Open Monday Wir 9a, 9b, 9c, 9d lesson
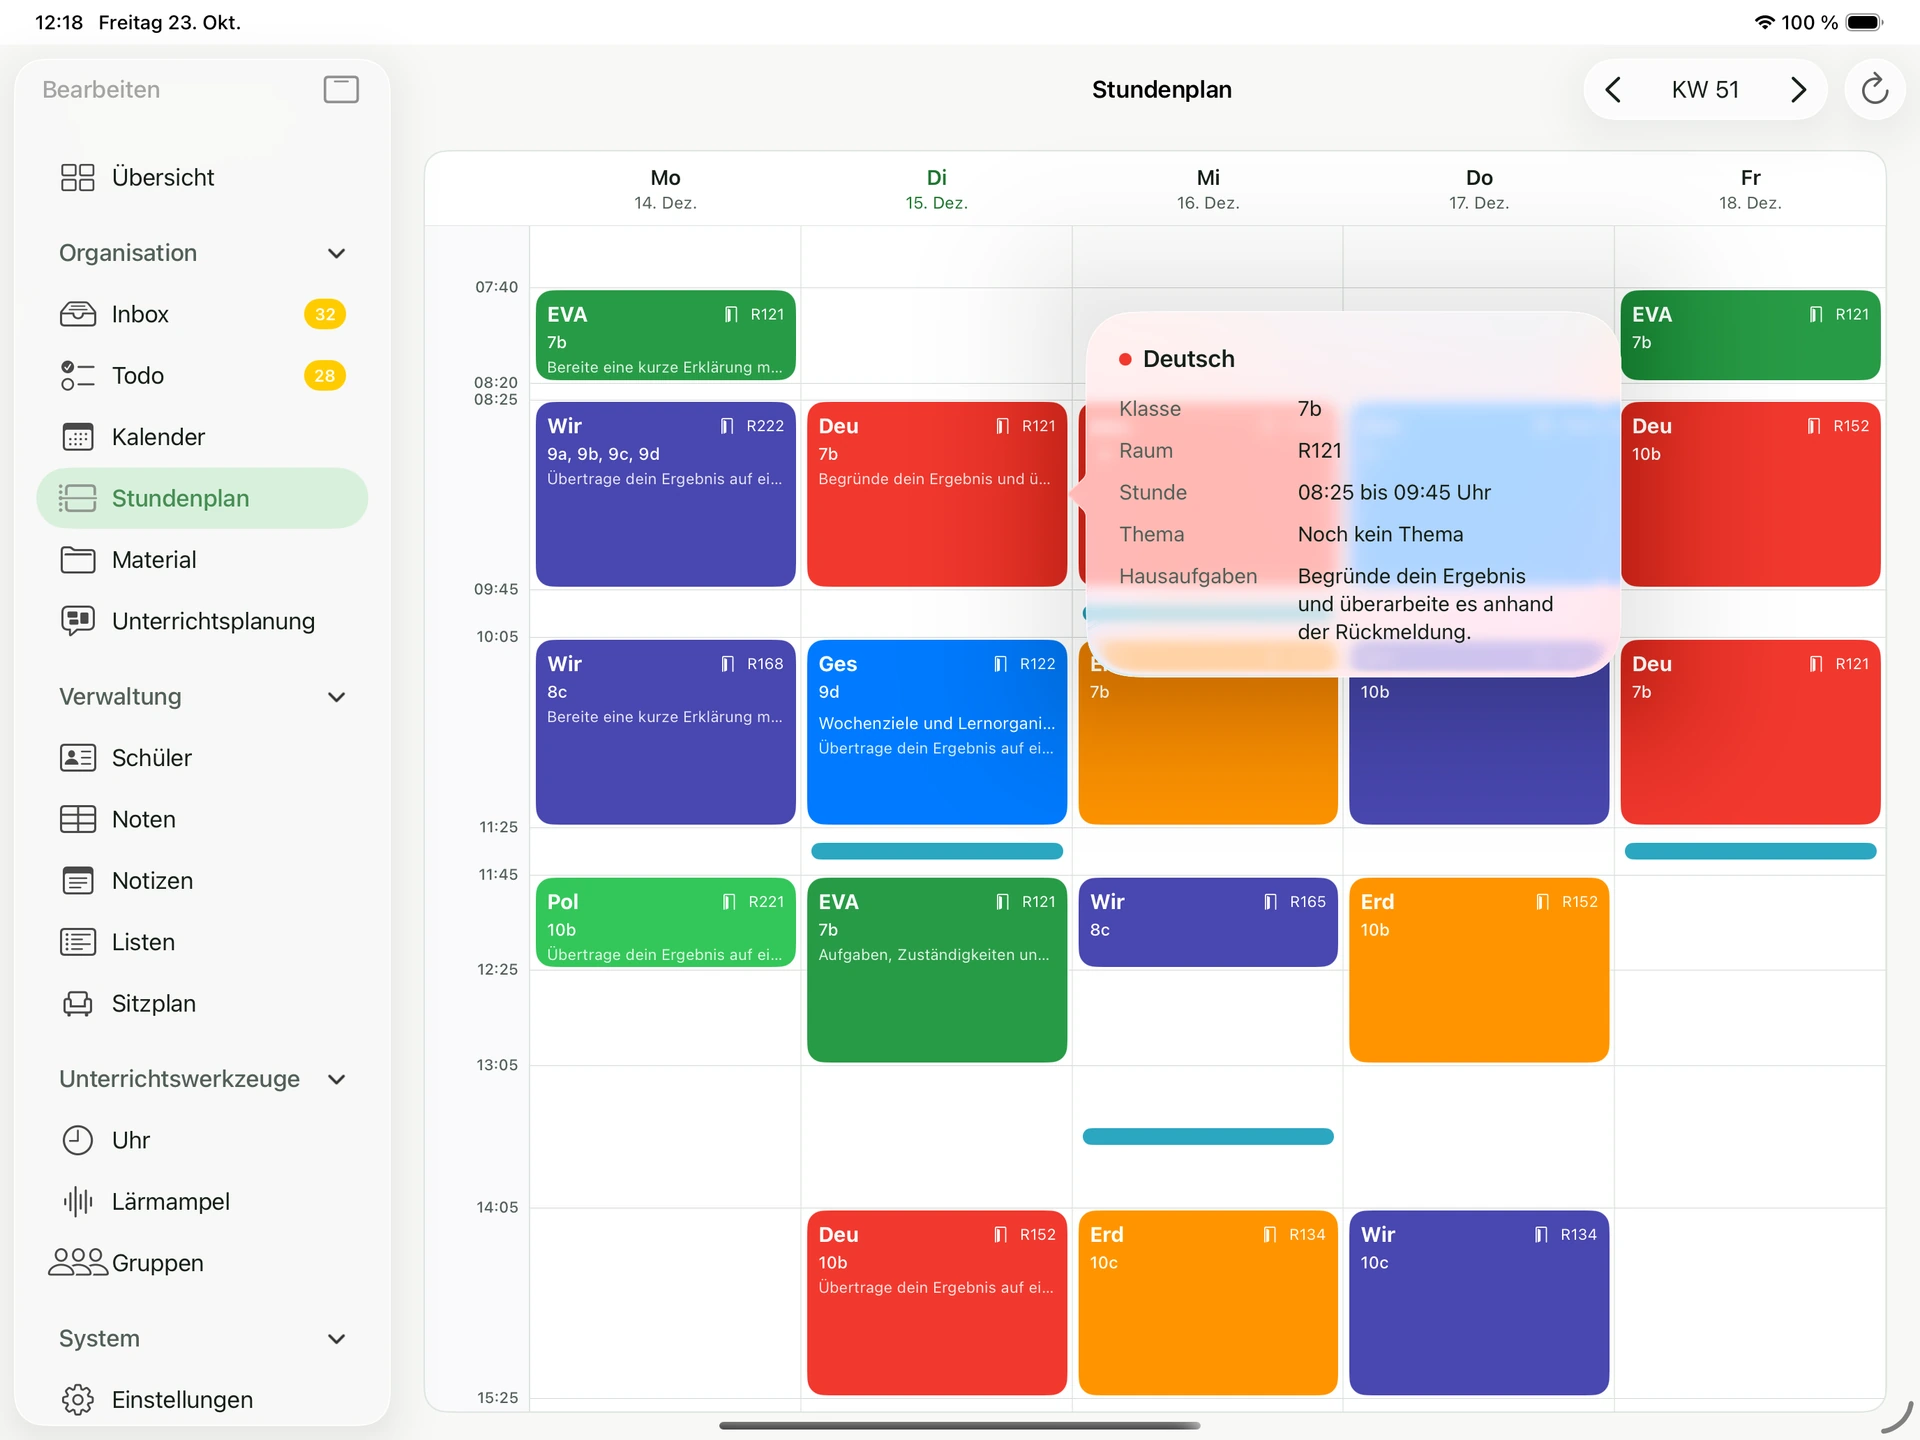This screenshot has width=1920, height=1440. (x=665, y=494)
